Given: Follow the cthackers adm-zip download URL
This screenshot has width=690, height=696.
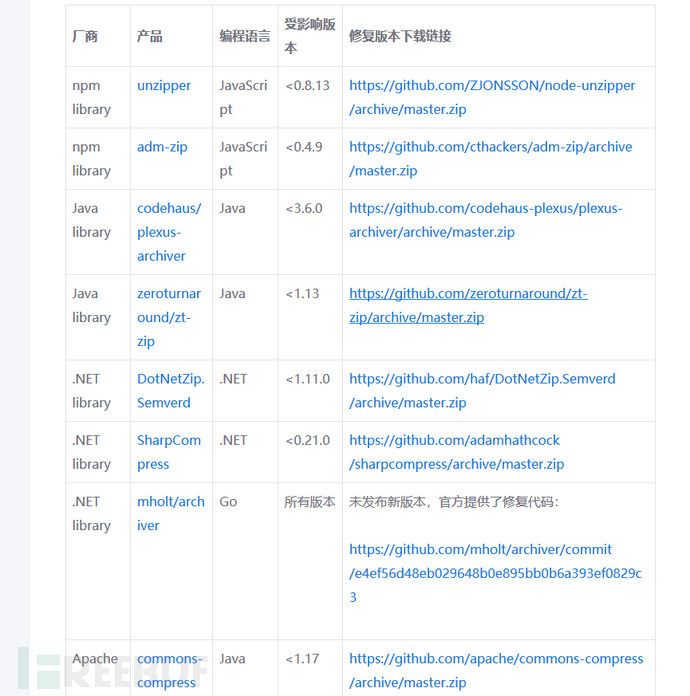Looking at the screenshot, I should (x=491, y=158).
